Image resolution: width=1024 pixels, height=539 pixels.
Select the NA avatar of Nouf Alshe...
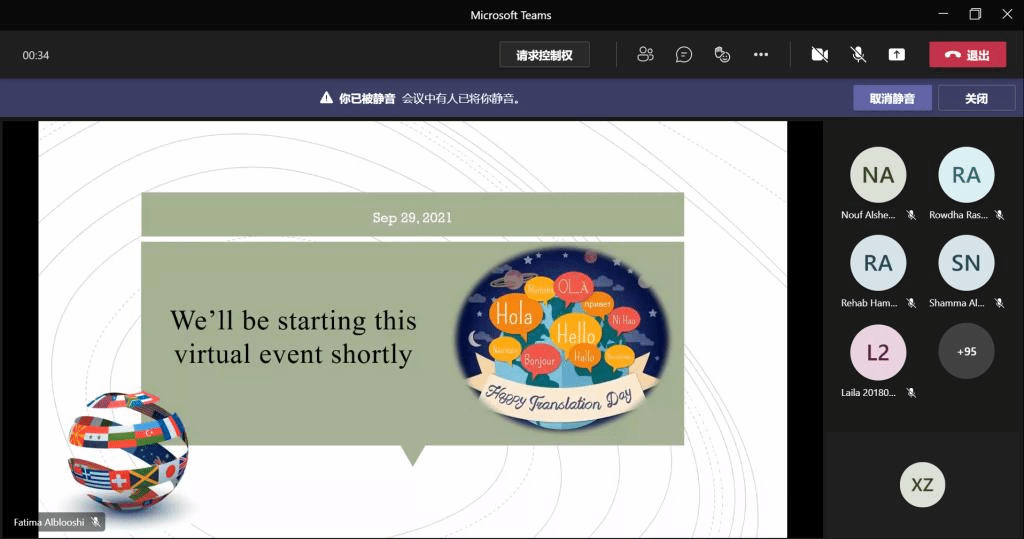pyautogui.click(x=878, y=175)
